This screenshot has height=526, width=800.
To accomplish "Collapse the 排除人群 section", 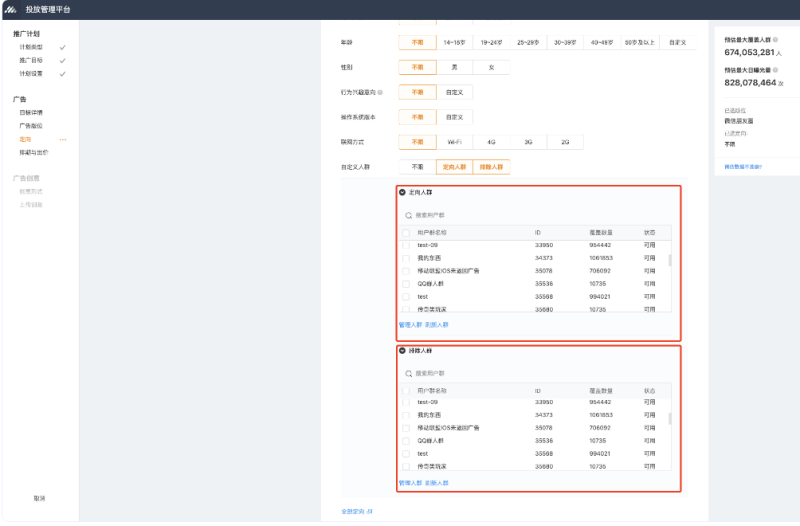I will 403,351.
